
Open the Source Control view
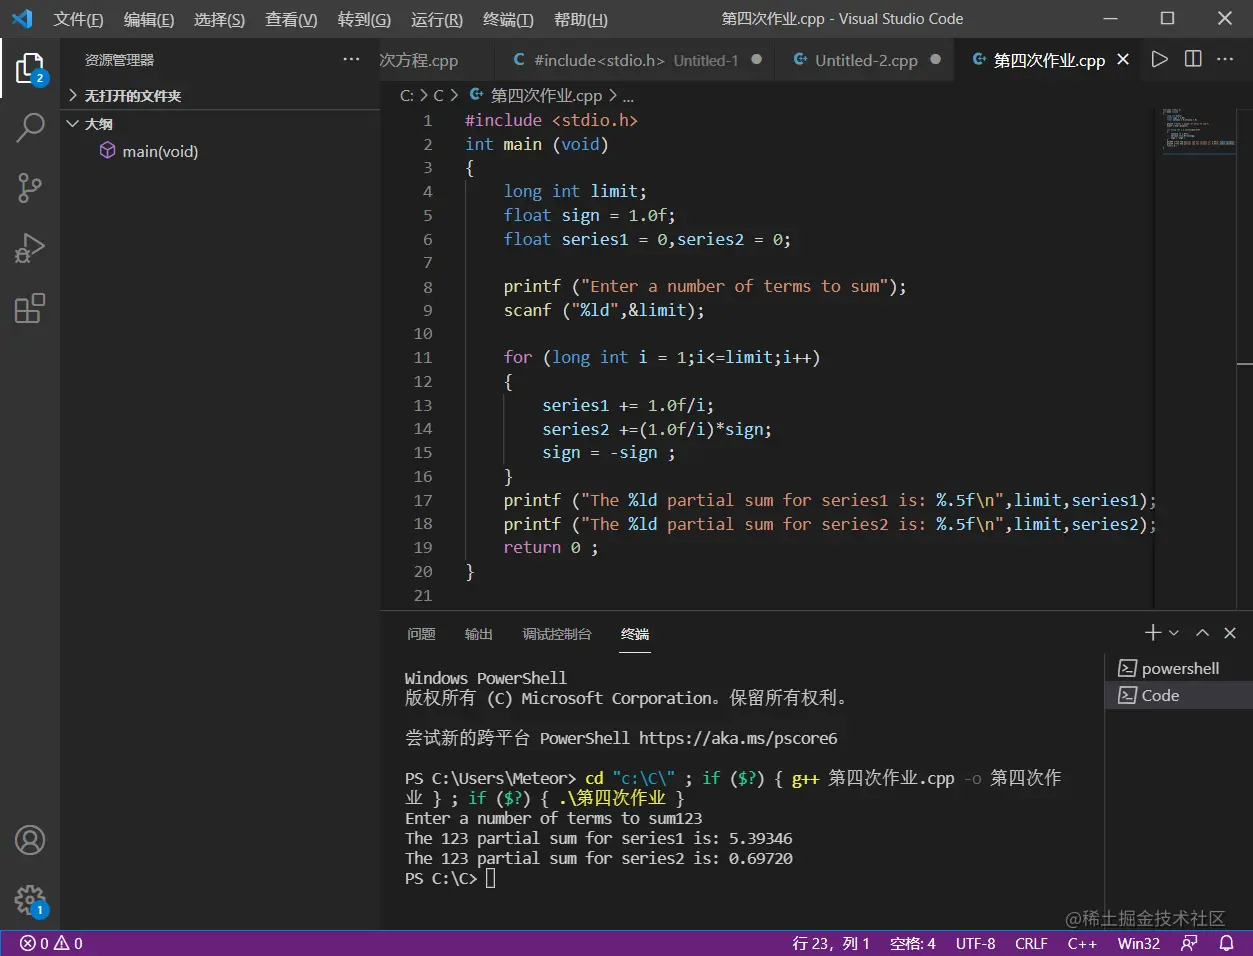click(30, 188)
